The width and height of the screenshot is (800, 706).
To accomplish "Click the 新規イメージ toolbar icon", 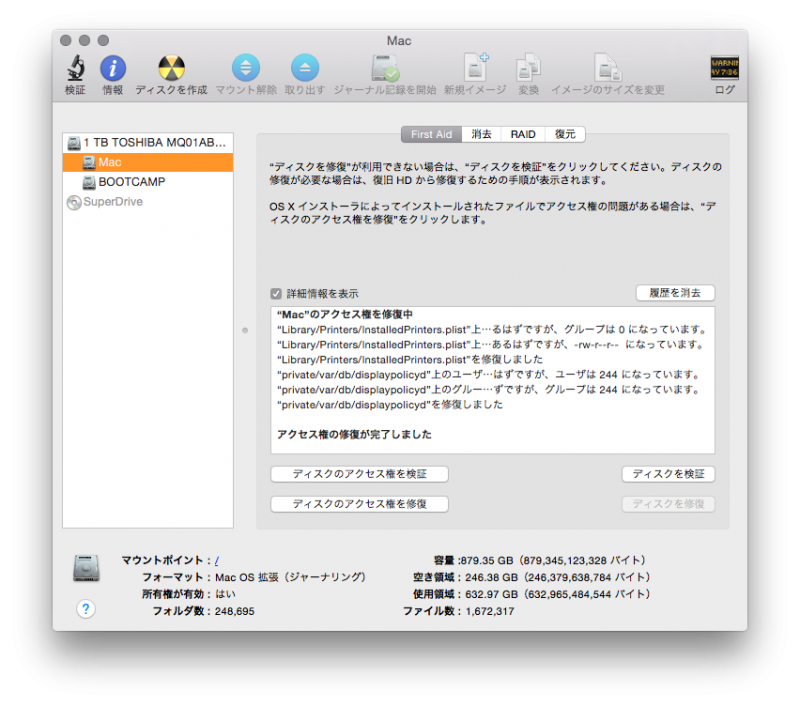I will tap(475, 69).
